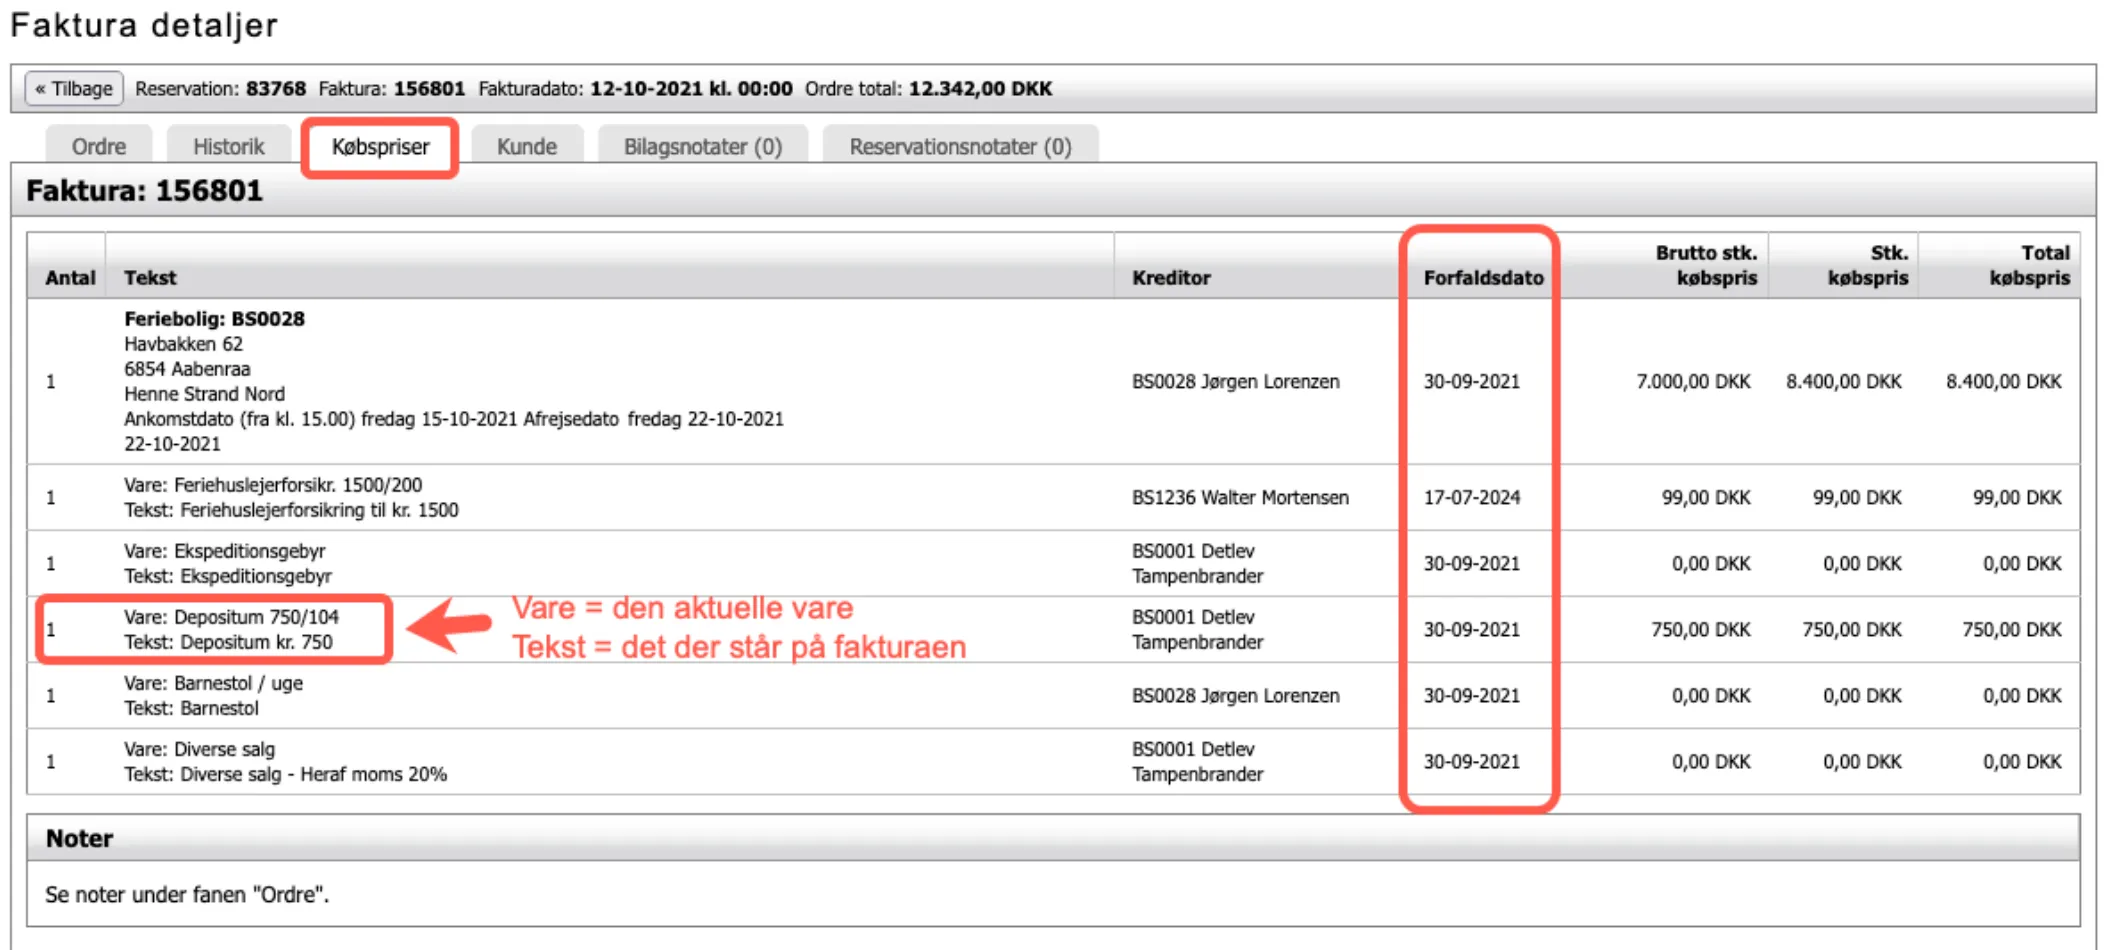The height and width of the screenshot is (950, 2106).
Task: Switch to the Ordre tab
Action: coord(99,147)
